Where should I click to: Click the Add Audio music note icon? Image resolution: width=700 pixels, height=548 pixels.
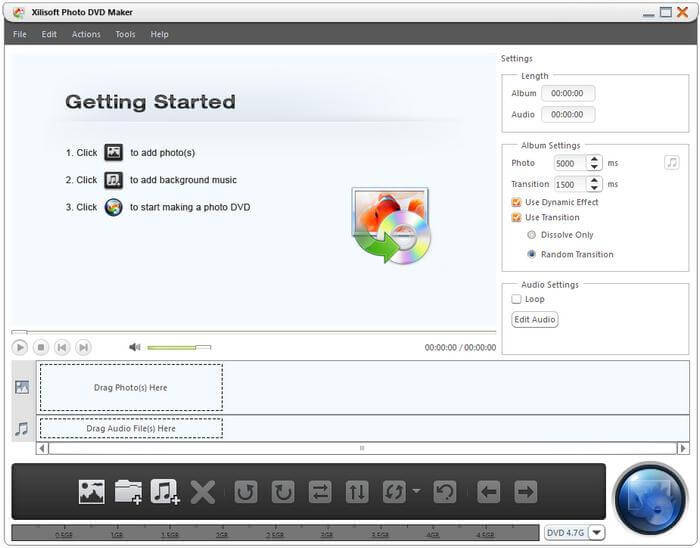(165, 492)
